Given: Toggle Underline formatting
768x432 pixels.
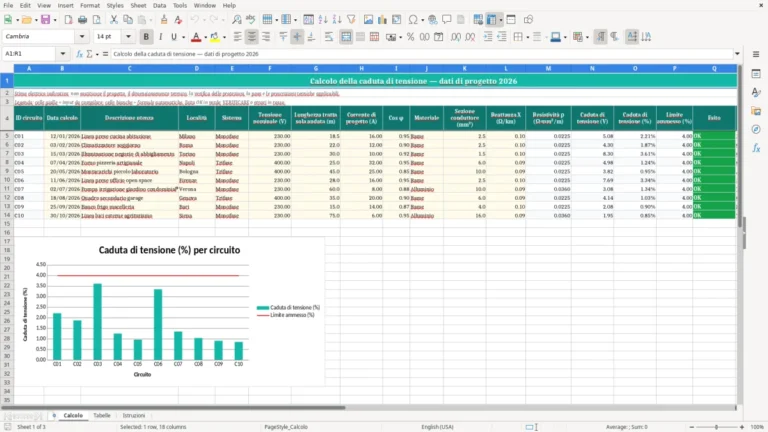Looking at the screenshot, I should (174, 37).
